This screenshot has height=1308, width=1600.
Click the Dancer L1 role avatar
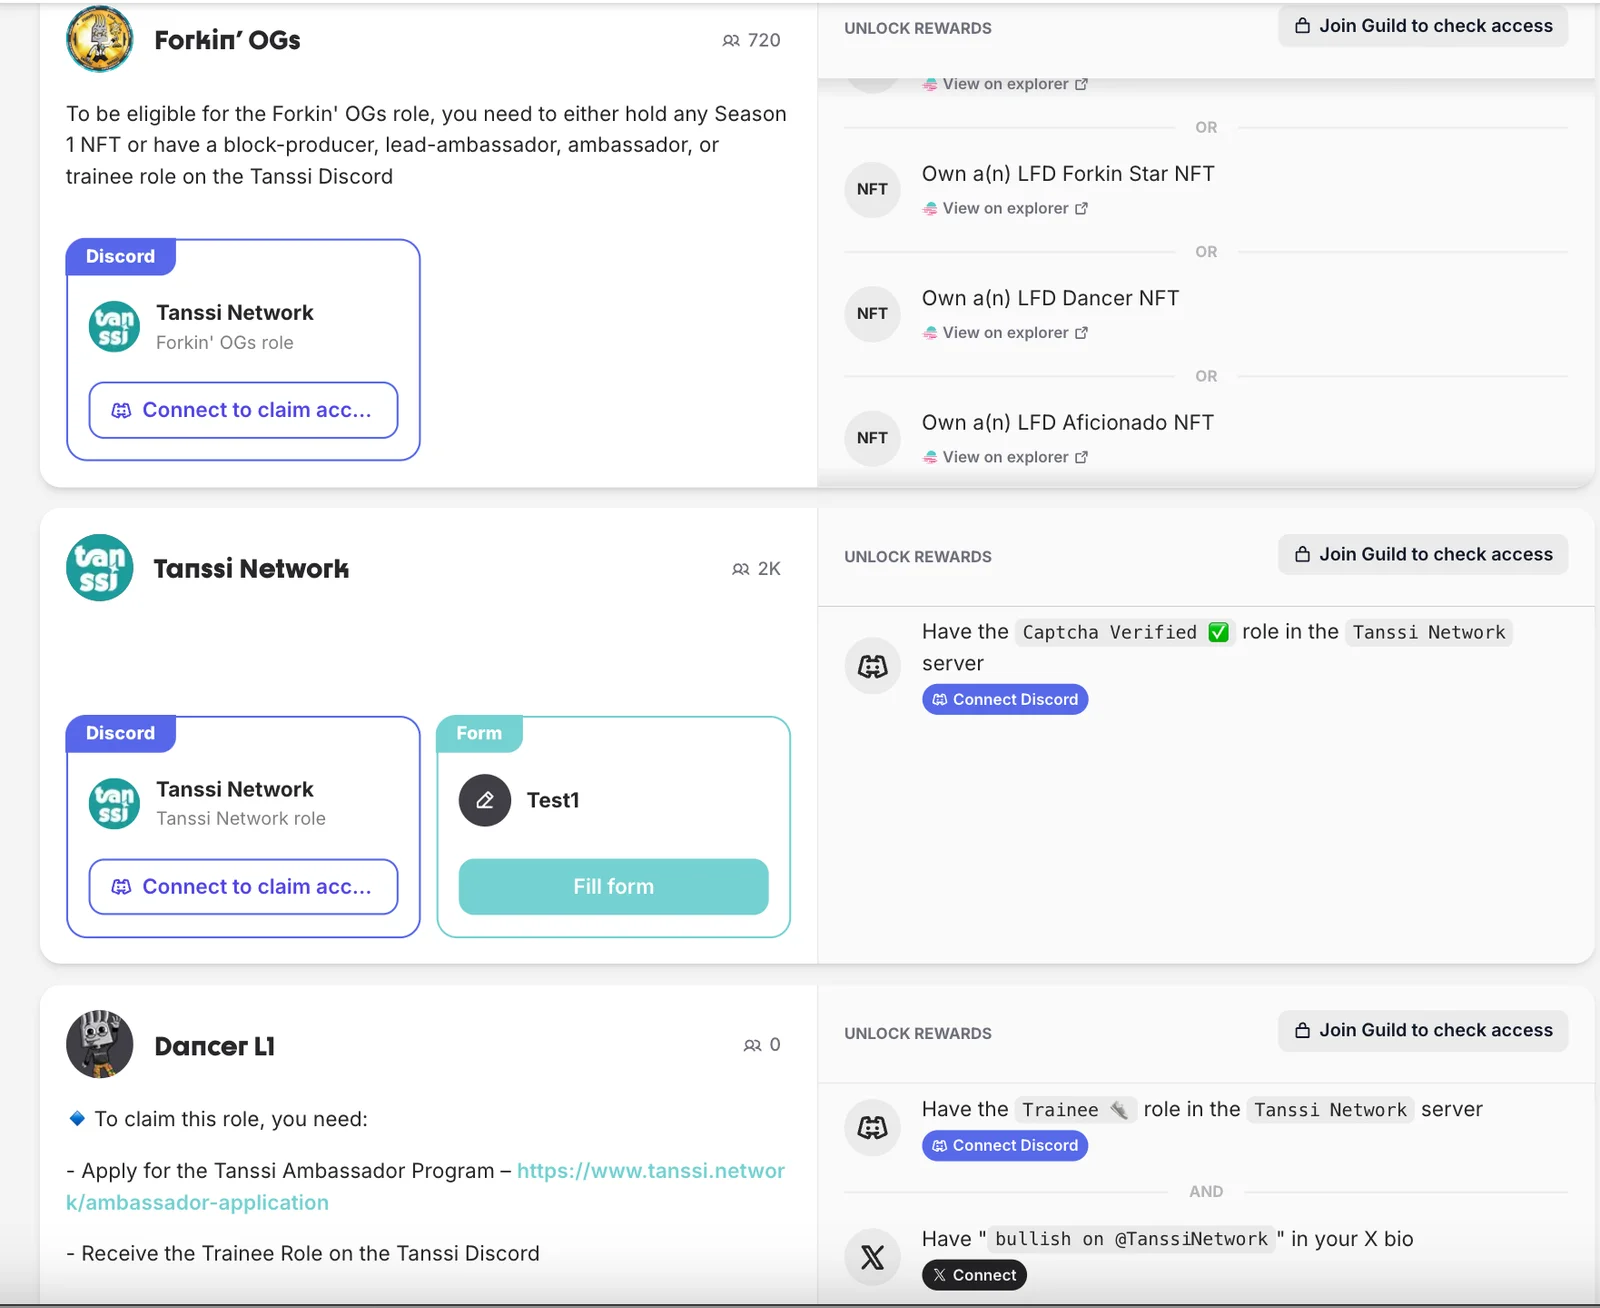click(x=99, y=1044)
